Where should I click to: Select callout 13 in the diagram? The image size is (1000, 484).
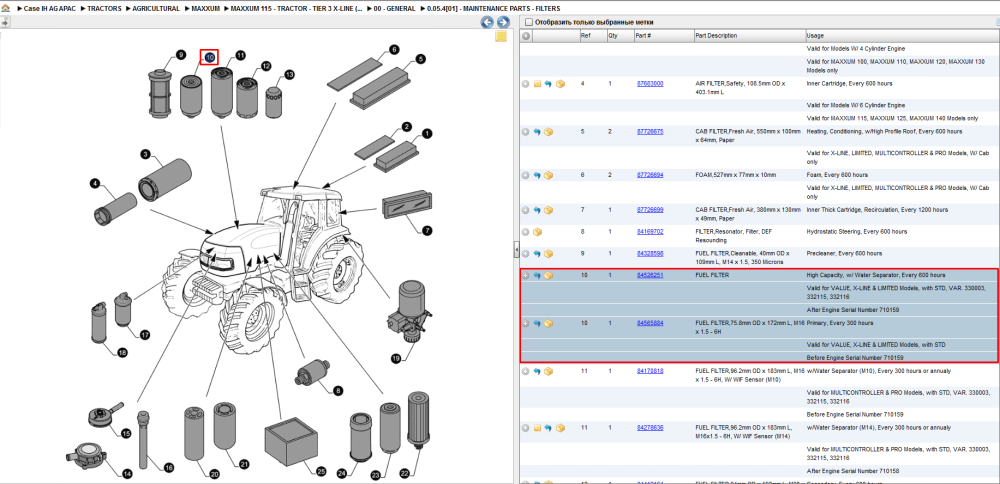coord(290,75)
